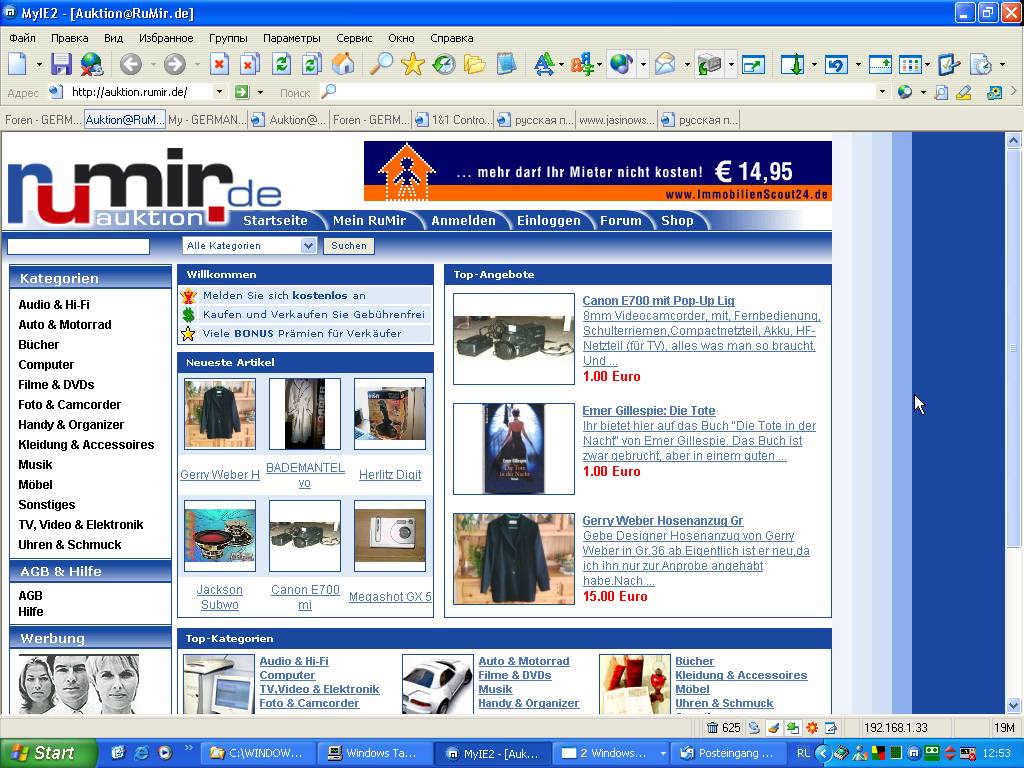Click the mail envelope toolbar icon
This screenshot has width=1024, height=768.
665,64
